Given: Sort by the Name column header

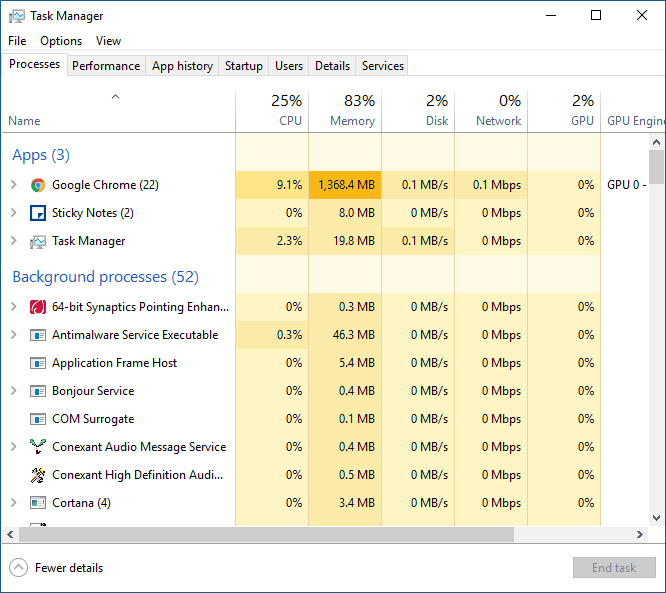Looking at the screenshot, I should [119, 111].
